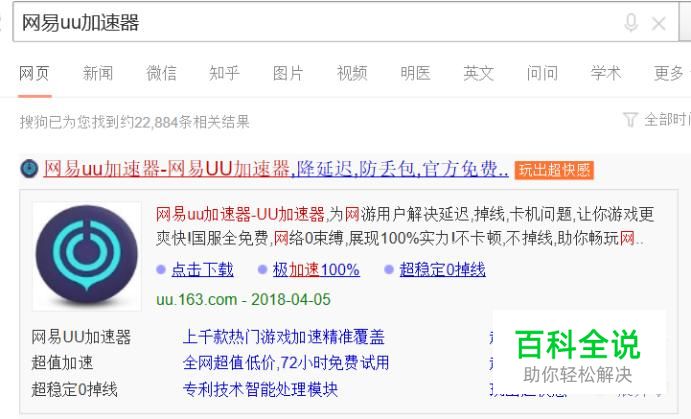Viewport: 691px width, 419px height.
Task: Click the small UU favicon beside the result title
Action: (x=29, y=168)
